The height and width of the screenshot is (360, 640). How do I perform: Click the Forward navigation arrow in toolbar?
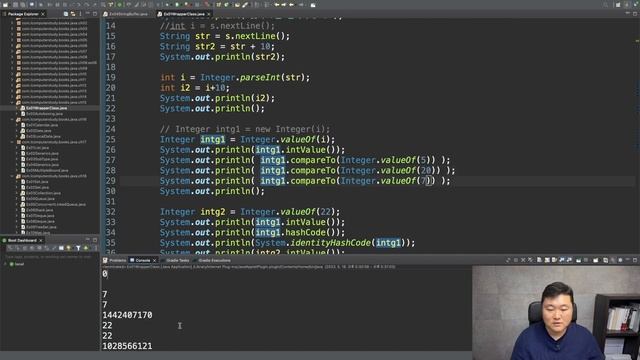pos(302,4)
